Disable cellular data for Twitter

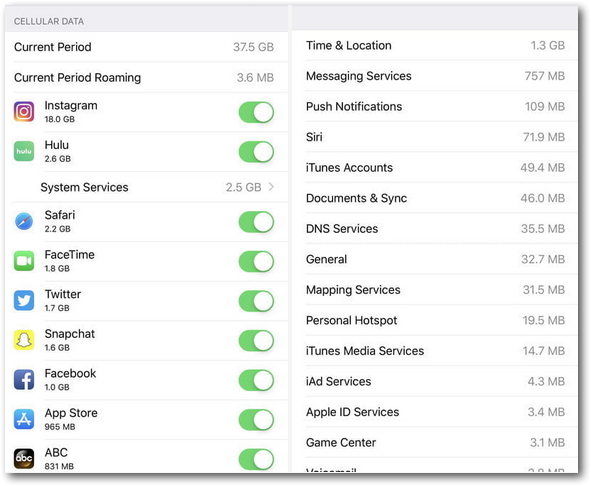256,301
